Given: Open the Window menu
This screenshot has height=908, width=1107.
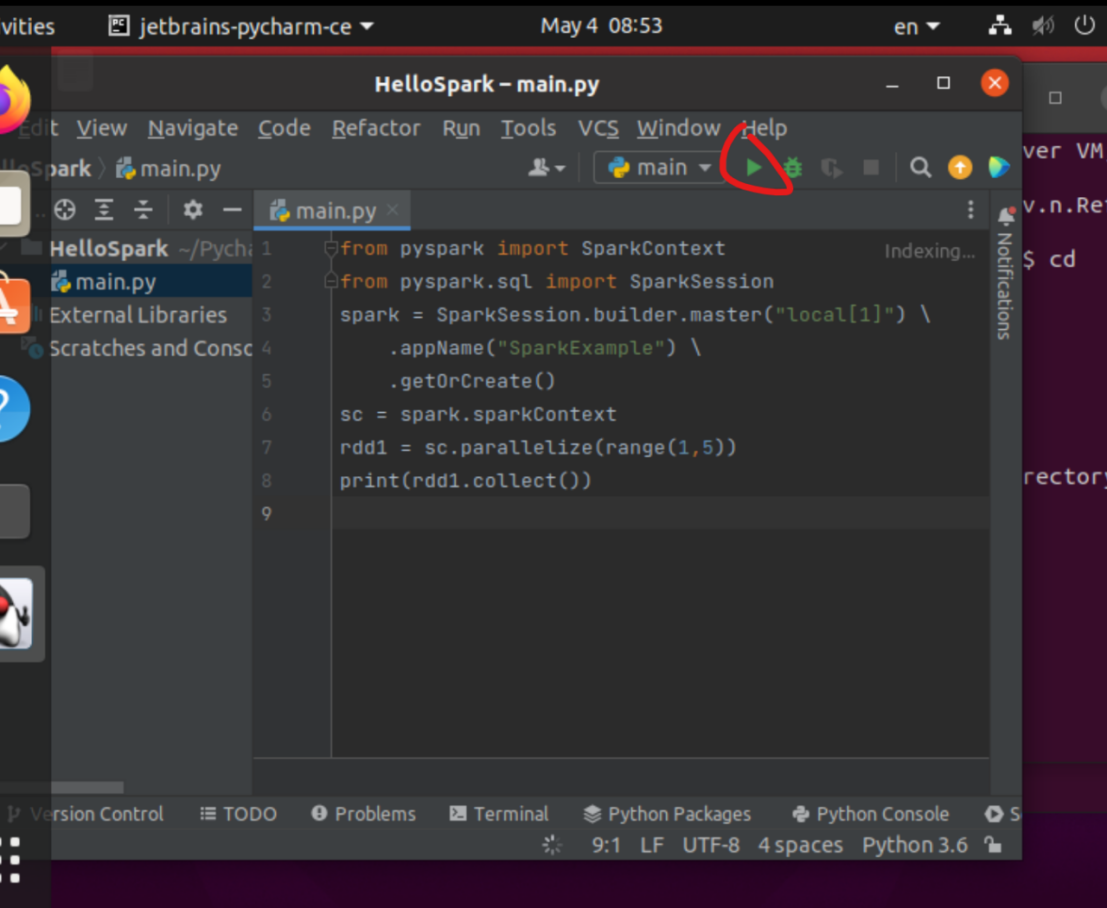Looking at the screenshot, I should [x=678, y=128].
